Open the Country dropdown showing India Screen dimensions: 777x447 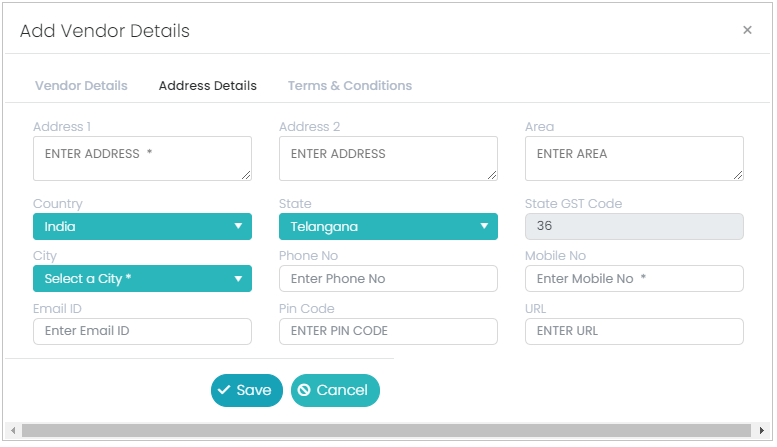point(142,226)
